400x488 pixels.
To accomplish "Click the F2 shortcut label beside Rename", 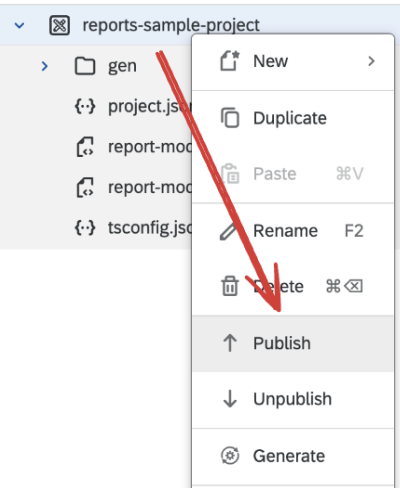I will pos(354,231).
